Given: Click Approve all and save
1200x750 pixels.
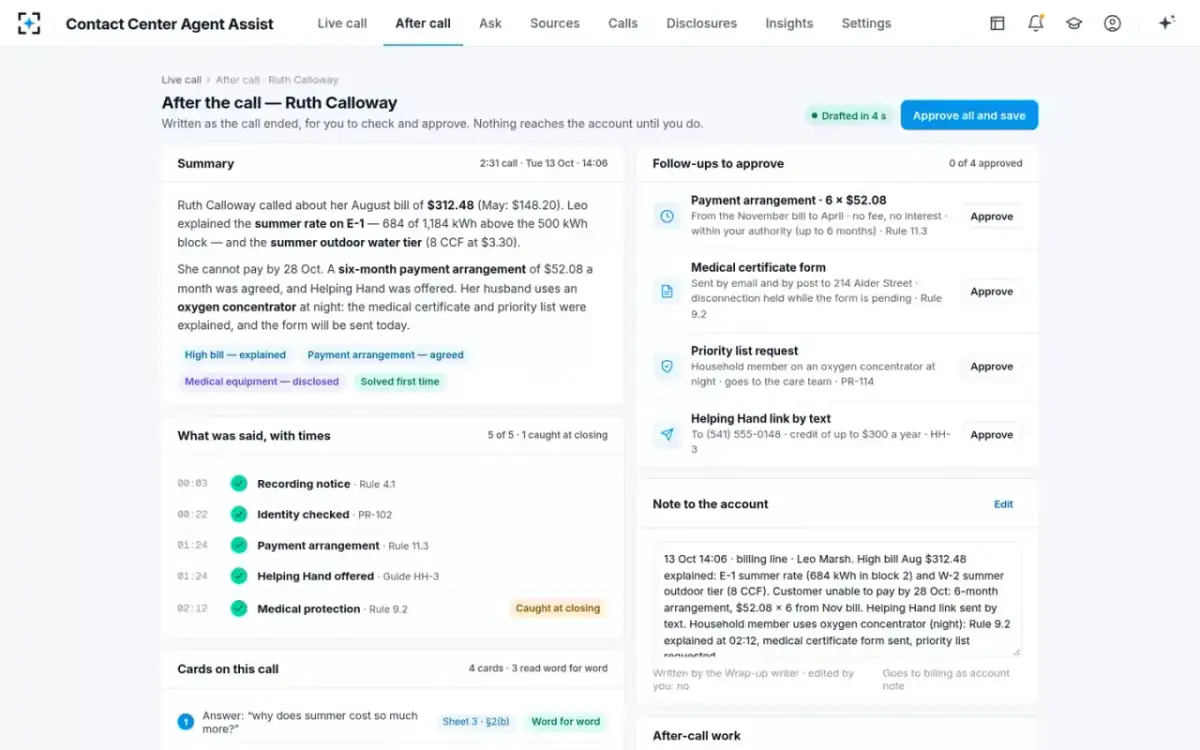Looking at the screenshot, I should (969, 115).
